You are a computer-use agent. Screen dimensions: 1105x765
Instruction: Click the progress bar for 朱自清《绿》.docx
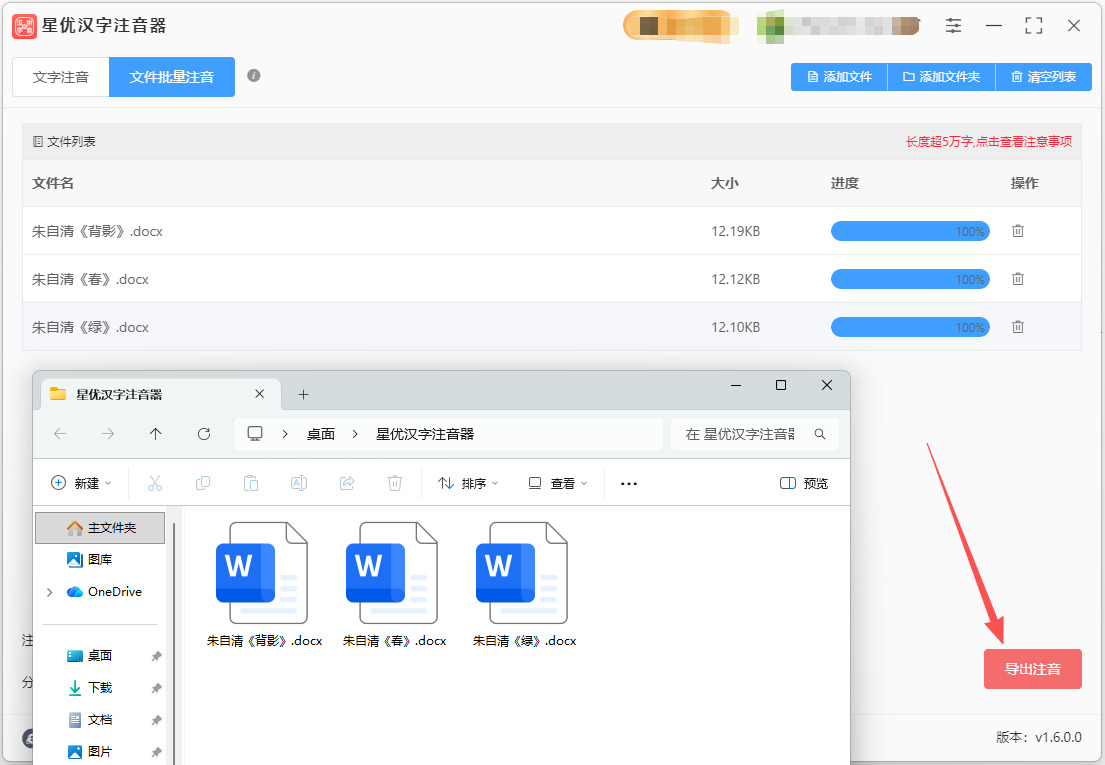(x=910, y=327)
